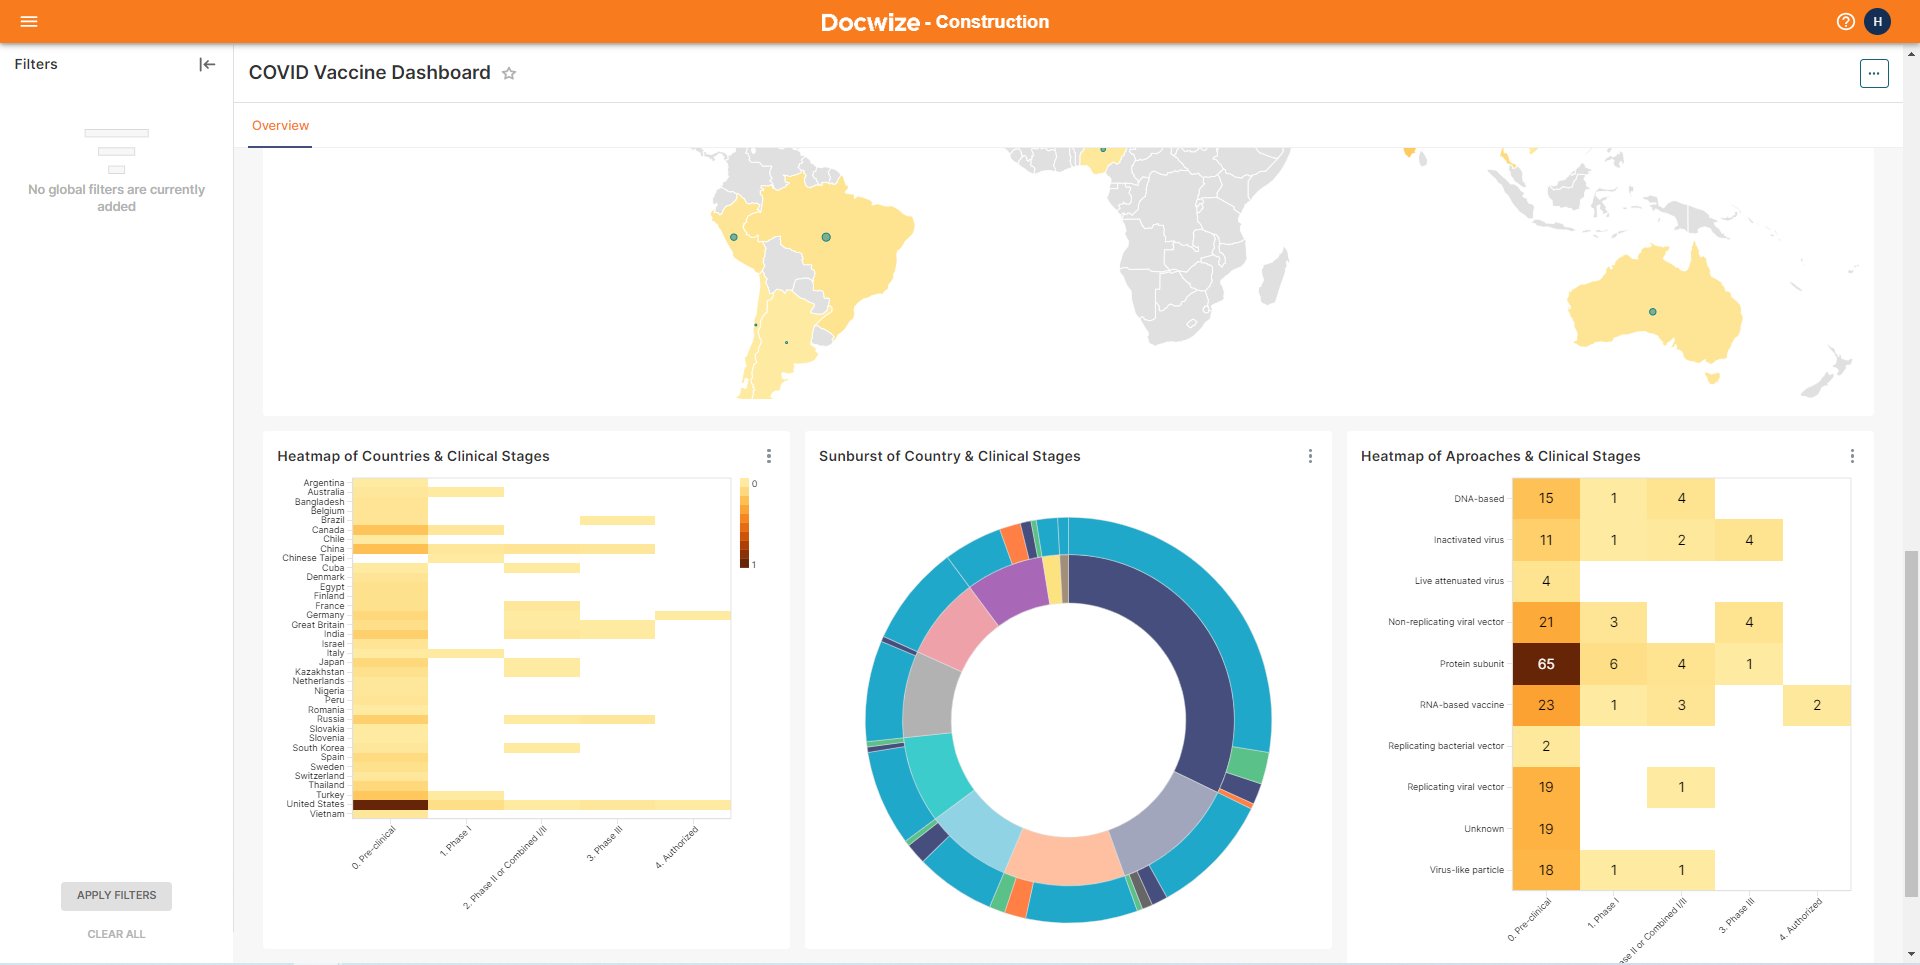The height and width of the screenshot is (965, 1920).
Task: Open Heatmap of Countries chart options menu
Action: [x=768, y=456]
